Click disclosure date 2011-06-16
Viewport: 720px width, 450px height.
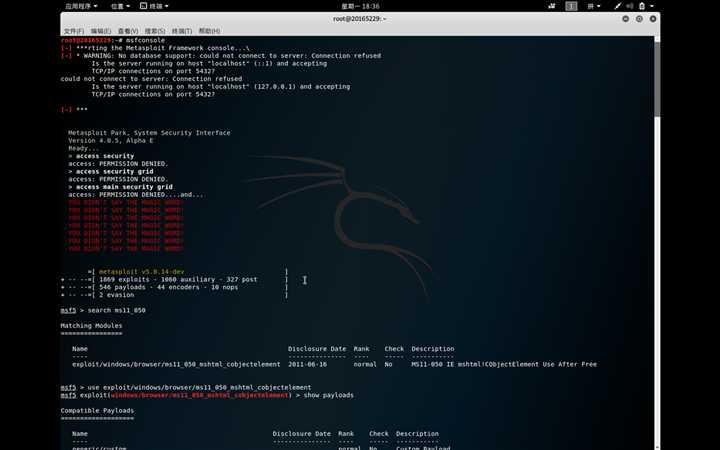coord(308,364)
